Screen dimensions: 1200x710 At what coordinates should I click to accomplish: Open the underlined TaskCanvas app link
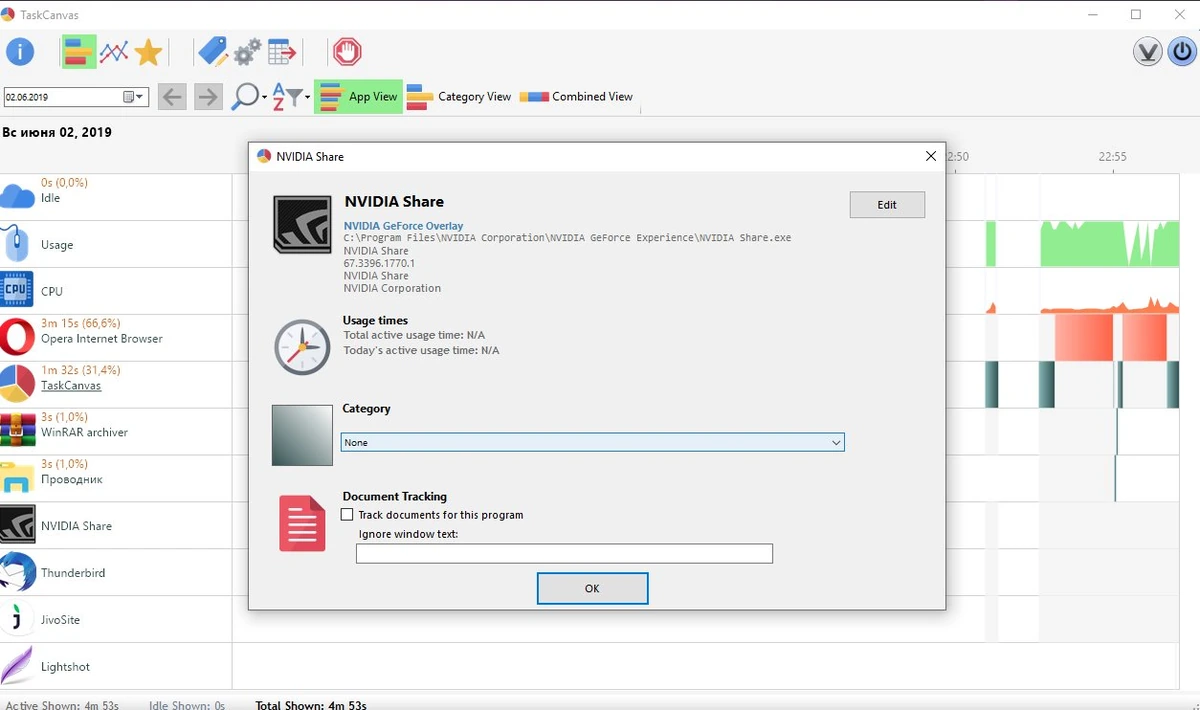click(x=71, y=385)
